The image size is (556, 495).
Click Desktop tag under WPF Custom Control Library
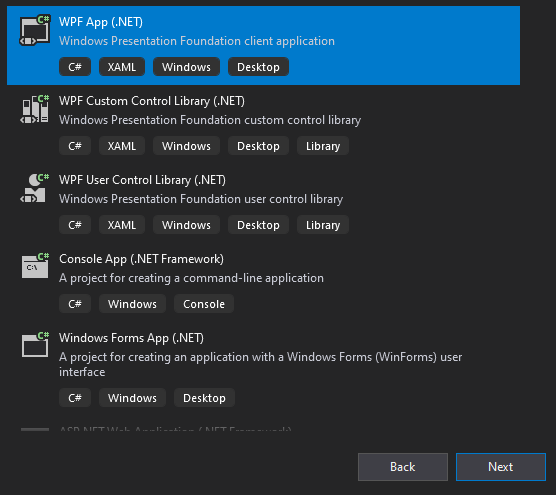[258, 146]
